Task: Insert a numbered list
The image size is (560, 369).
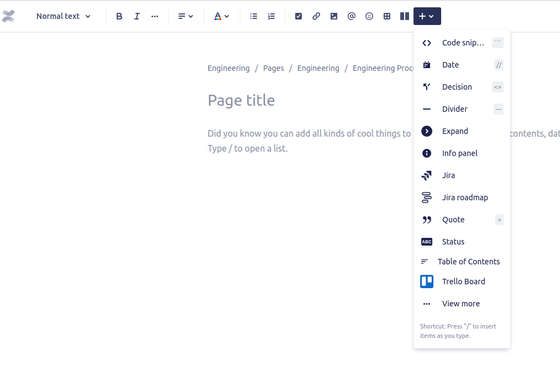Action: [271, 16]
